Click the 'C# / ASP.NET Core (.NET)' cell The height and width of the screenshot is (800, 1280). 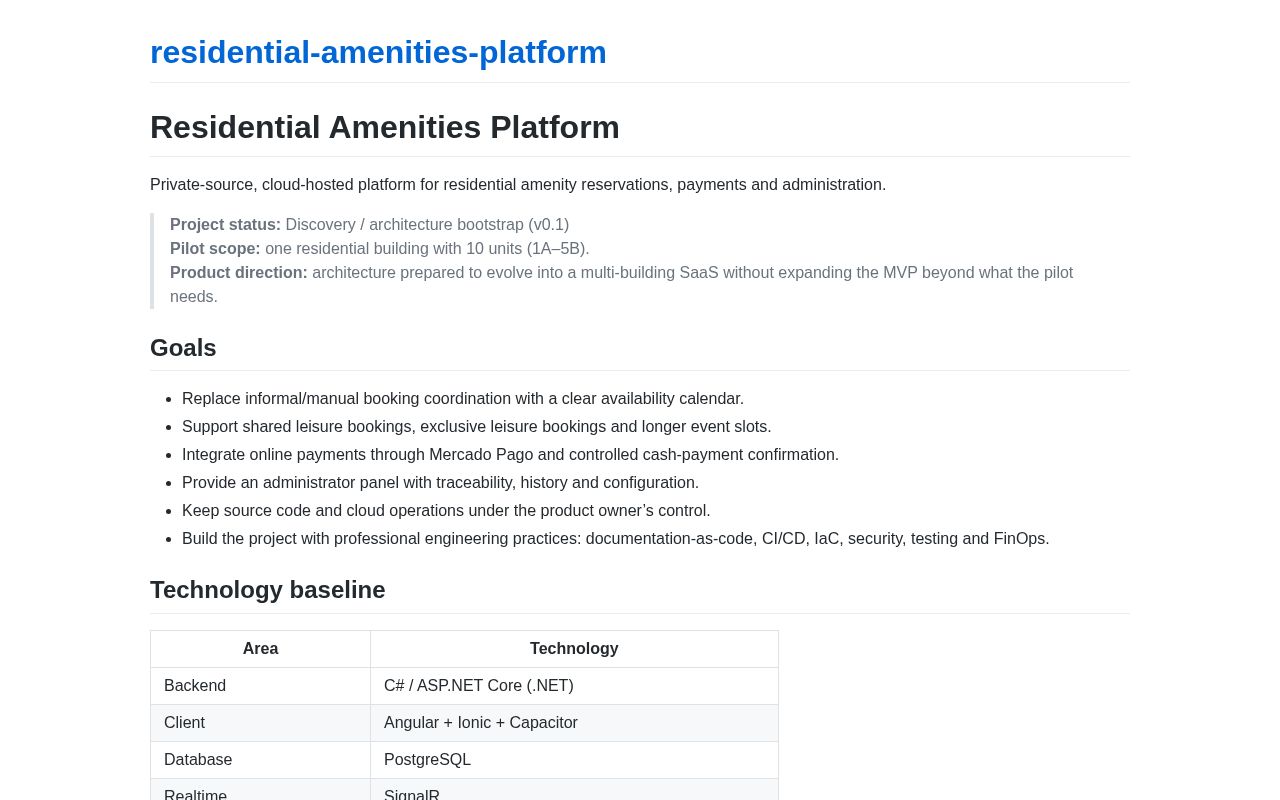(574, 686)
